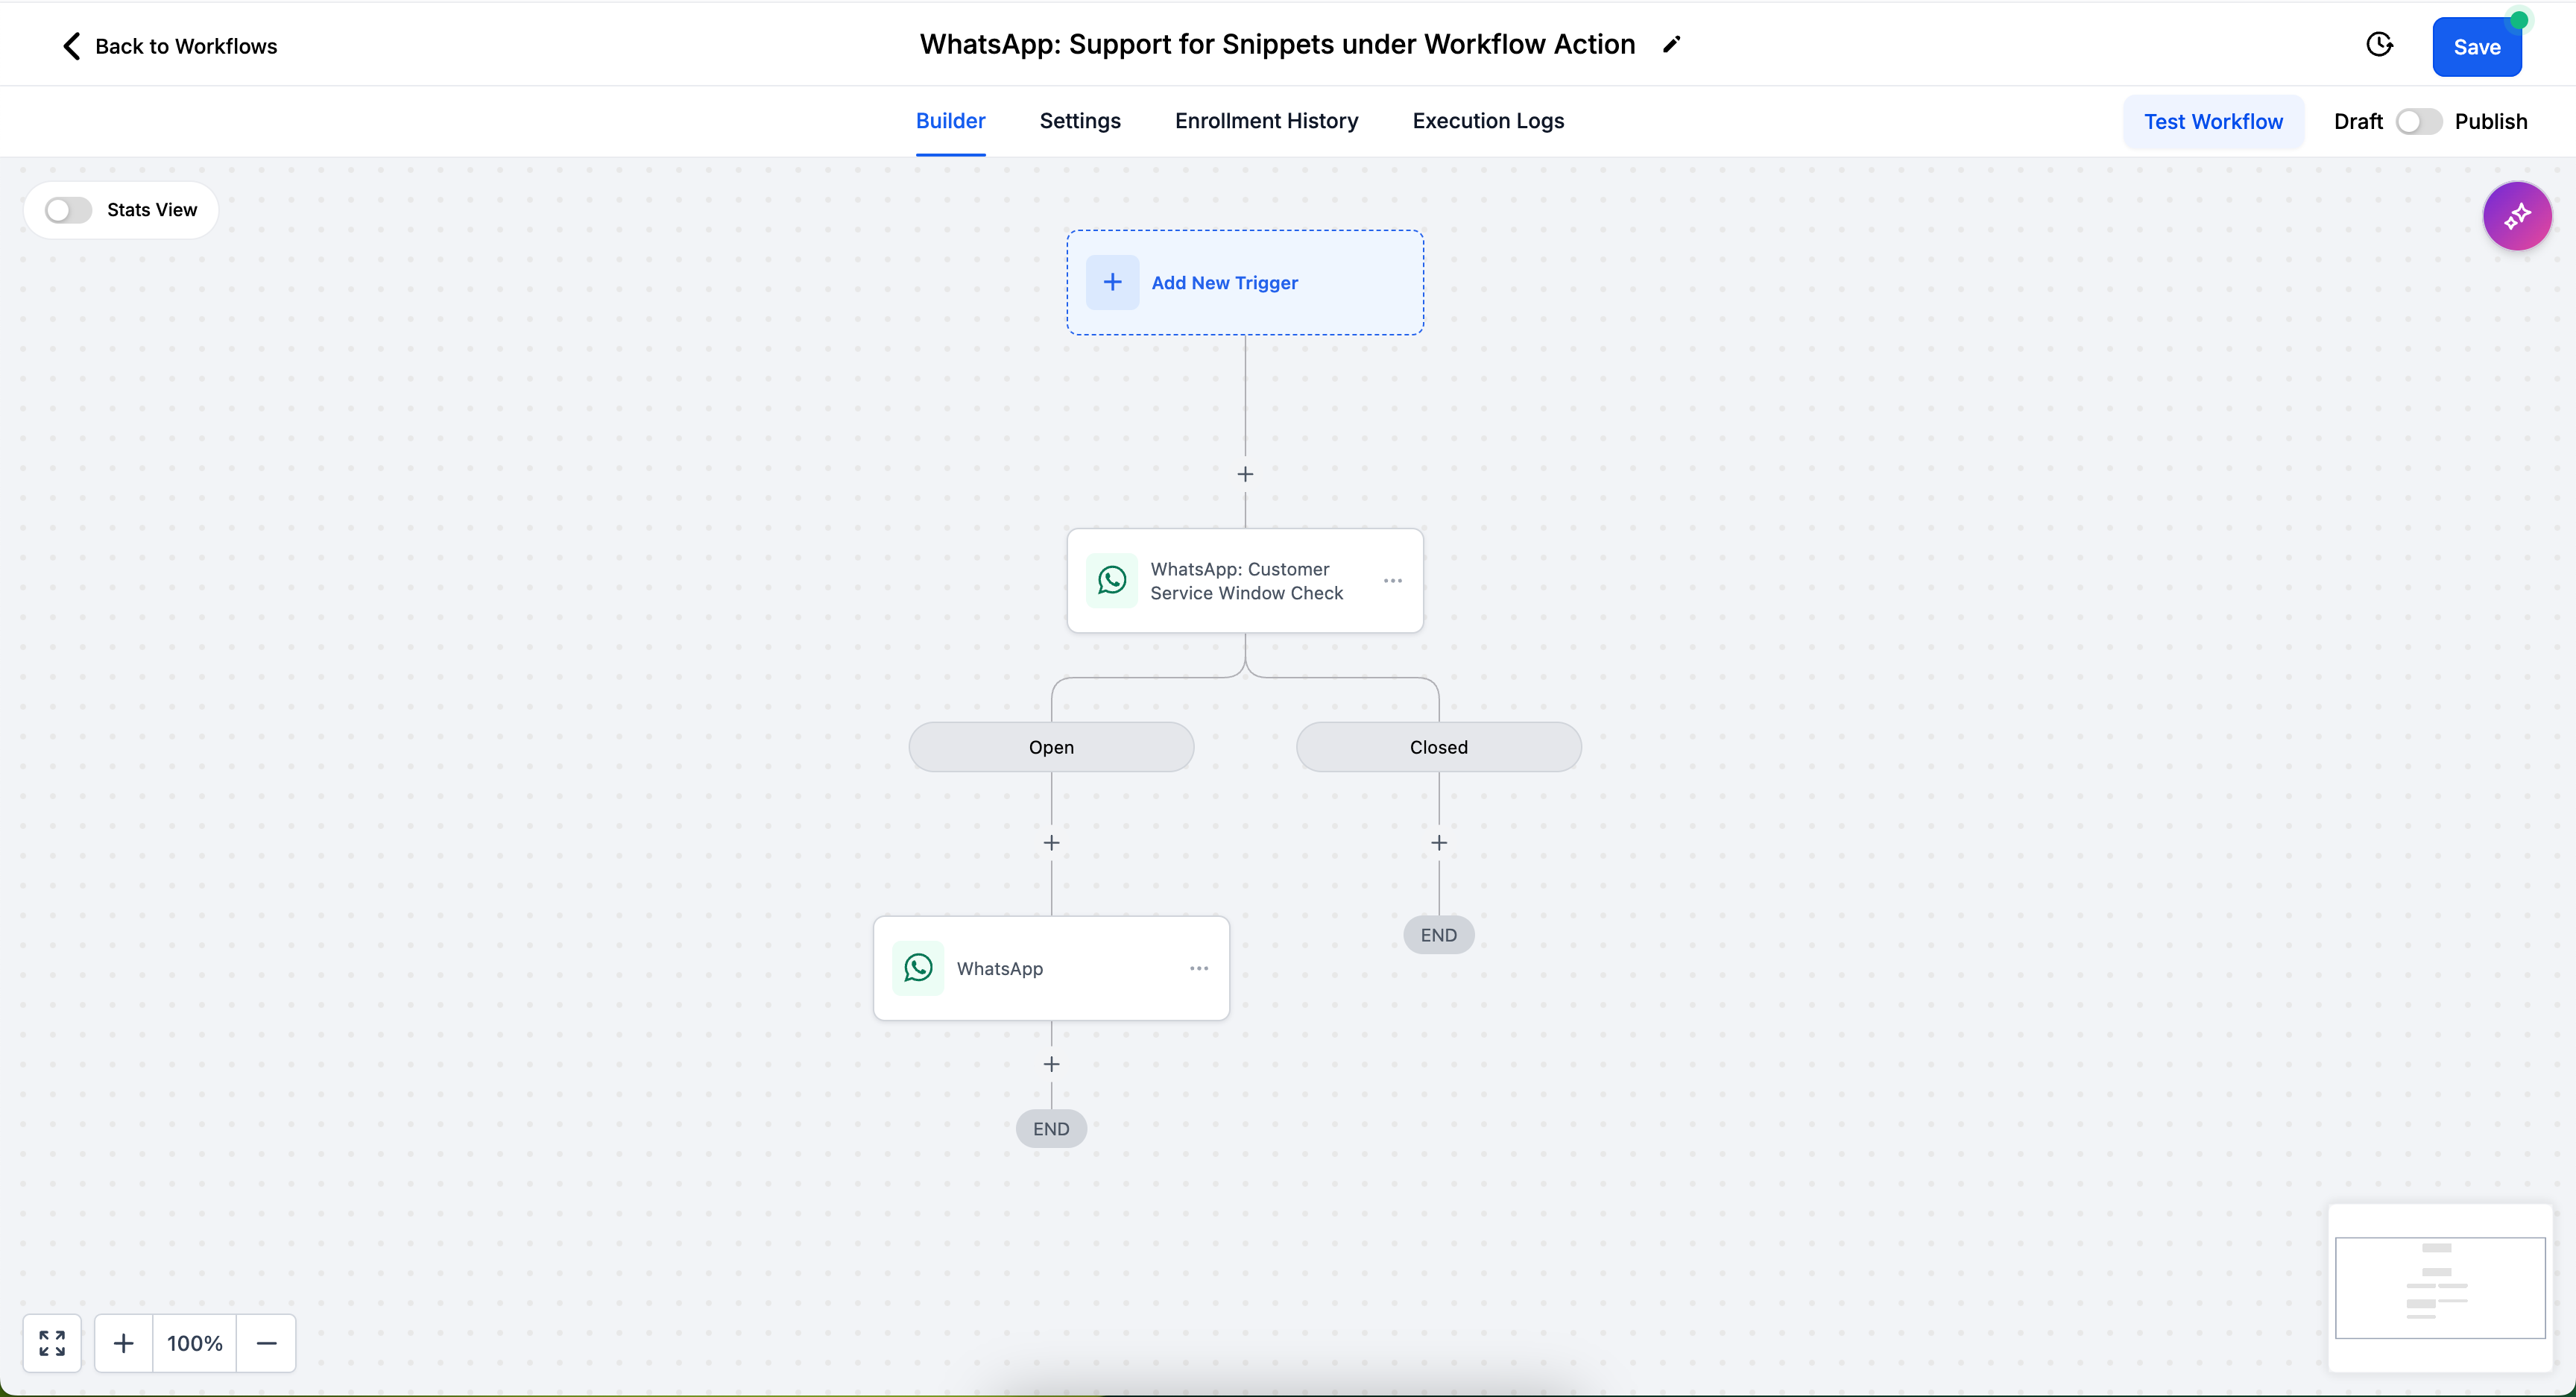
Task: Click WhatsApp icon on WhatsApp action node
Action: 918,968
